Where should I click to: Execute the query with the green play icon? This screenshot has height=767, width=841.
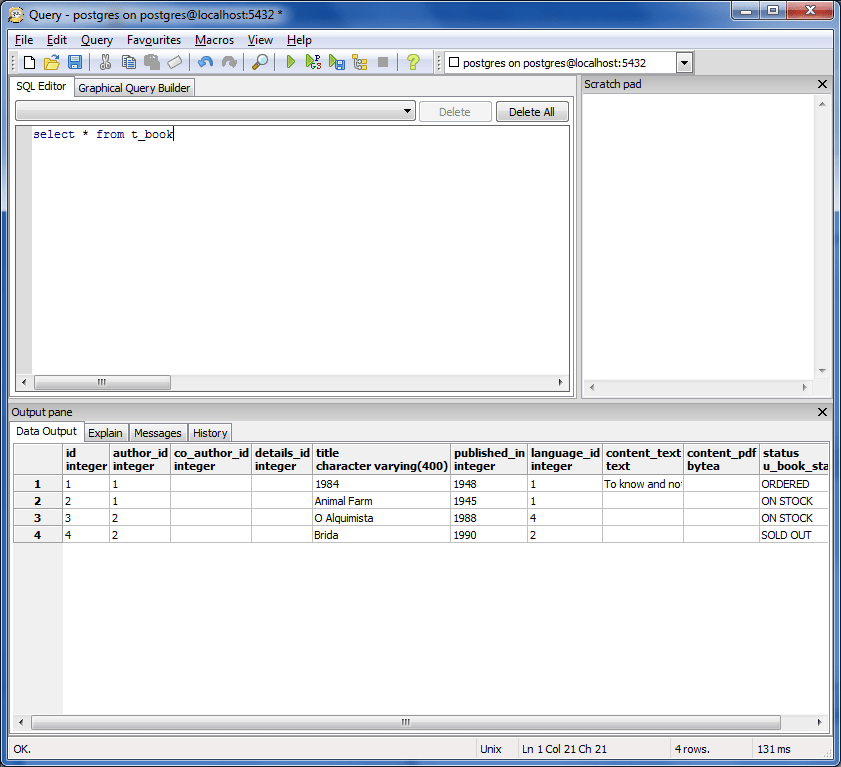click(x=289, y=62)
